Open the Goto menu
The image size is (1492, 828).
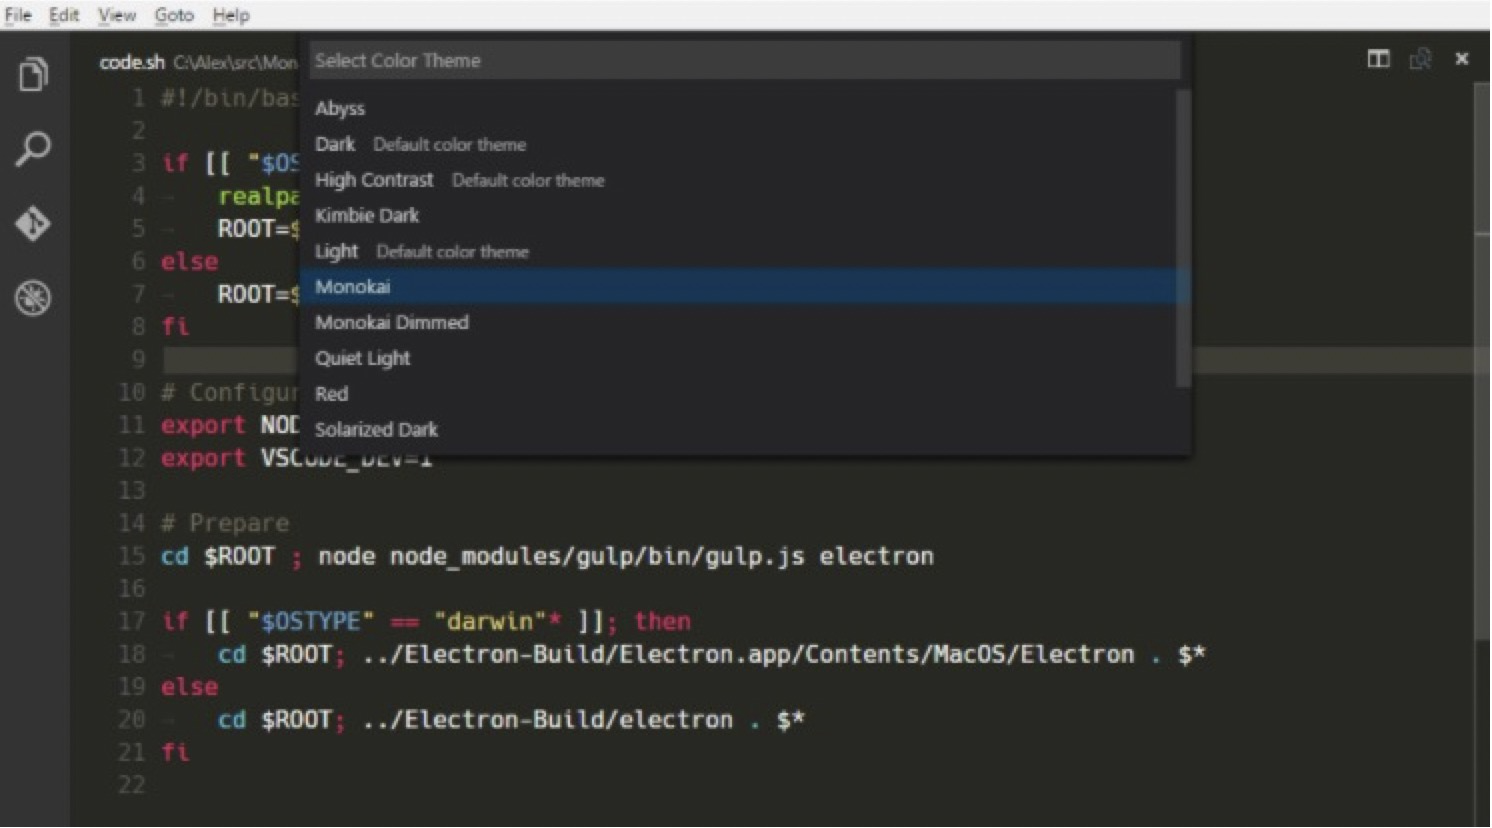174,14
